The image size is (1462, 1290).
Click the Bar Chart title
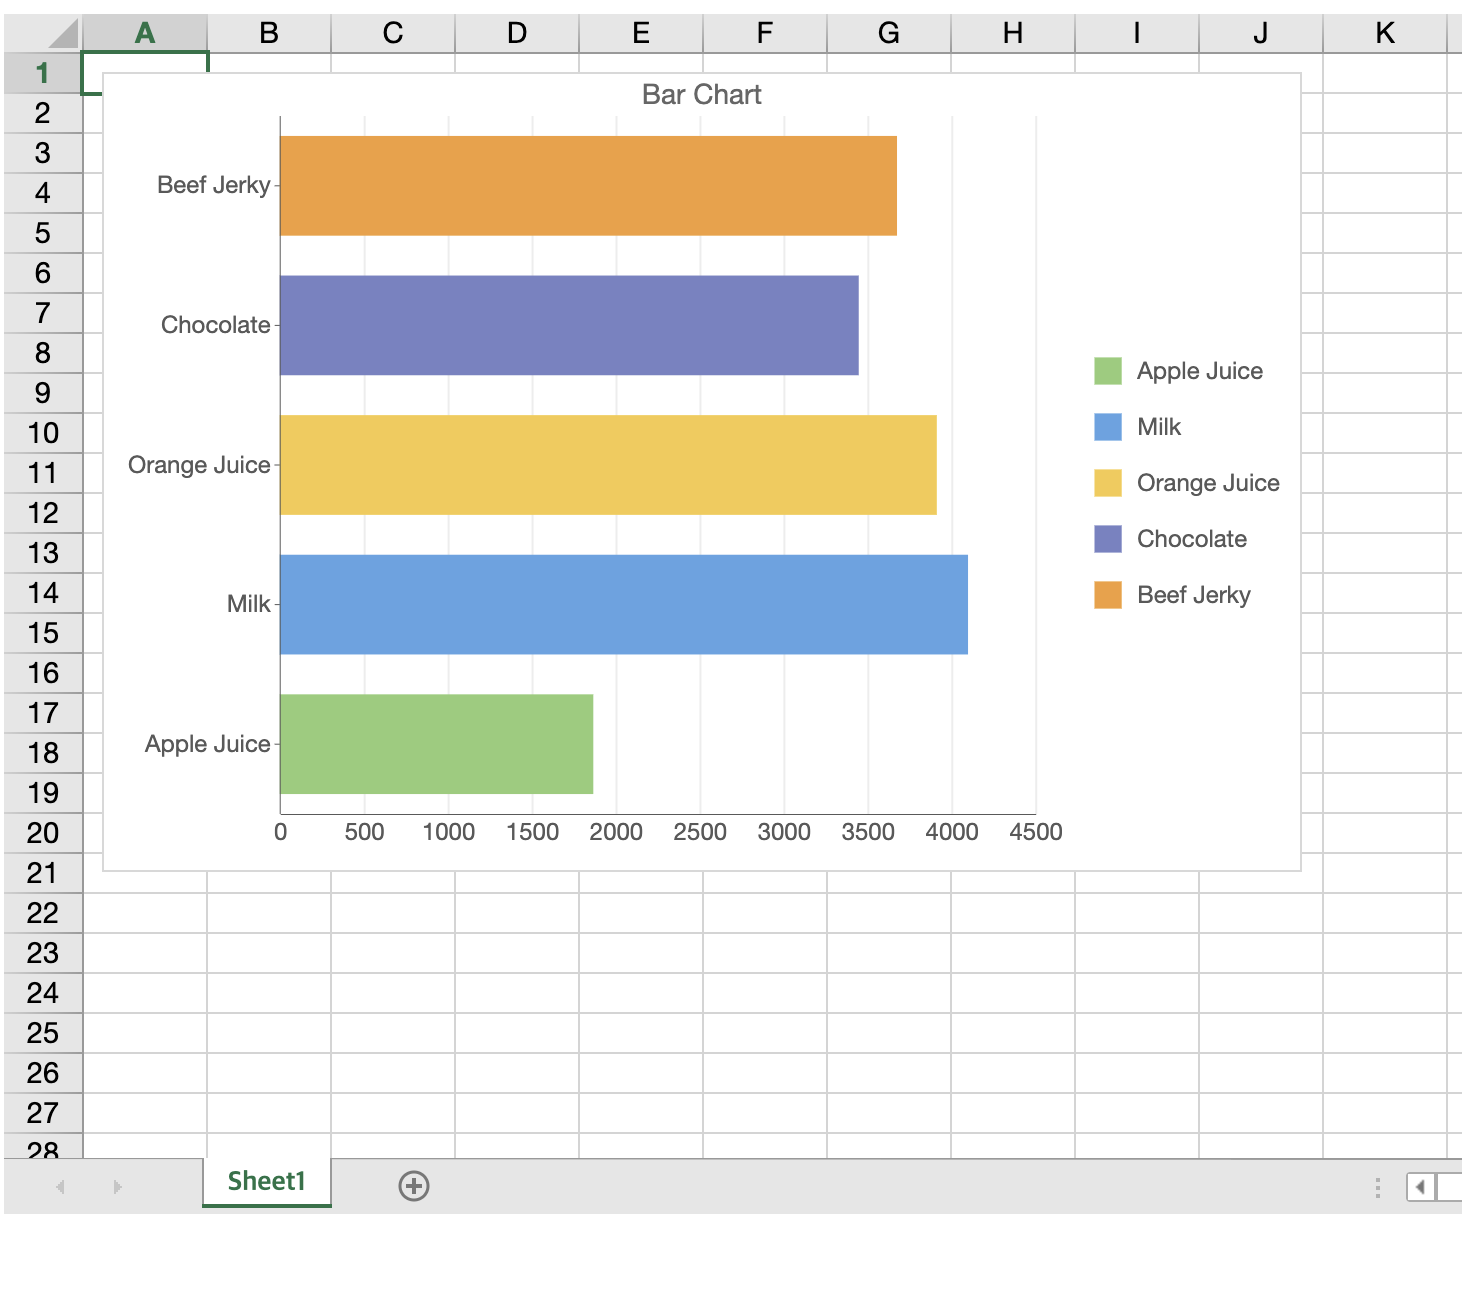click(x=702, y=95)
